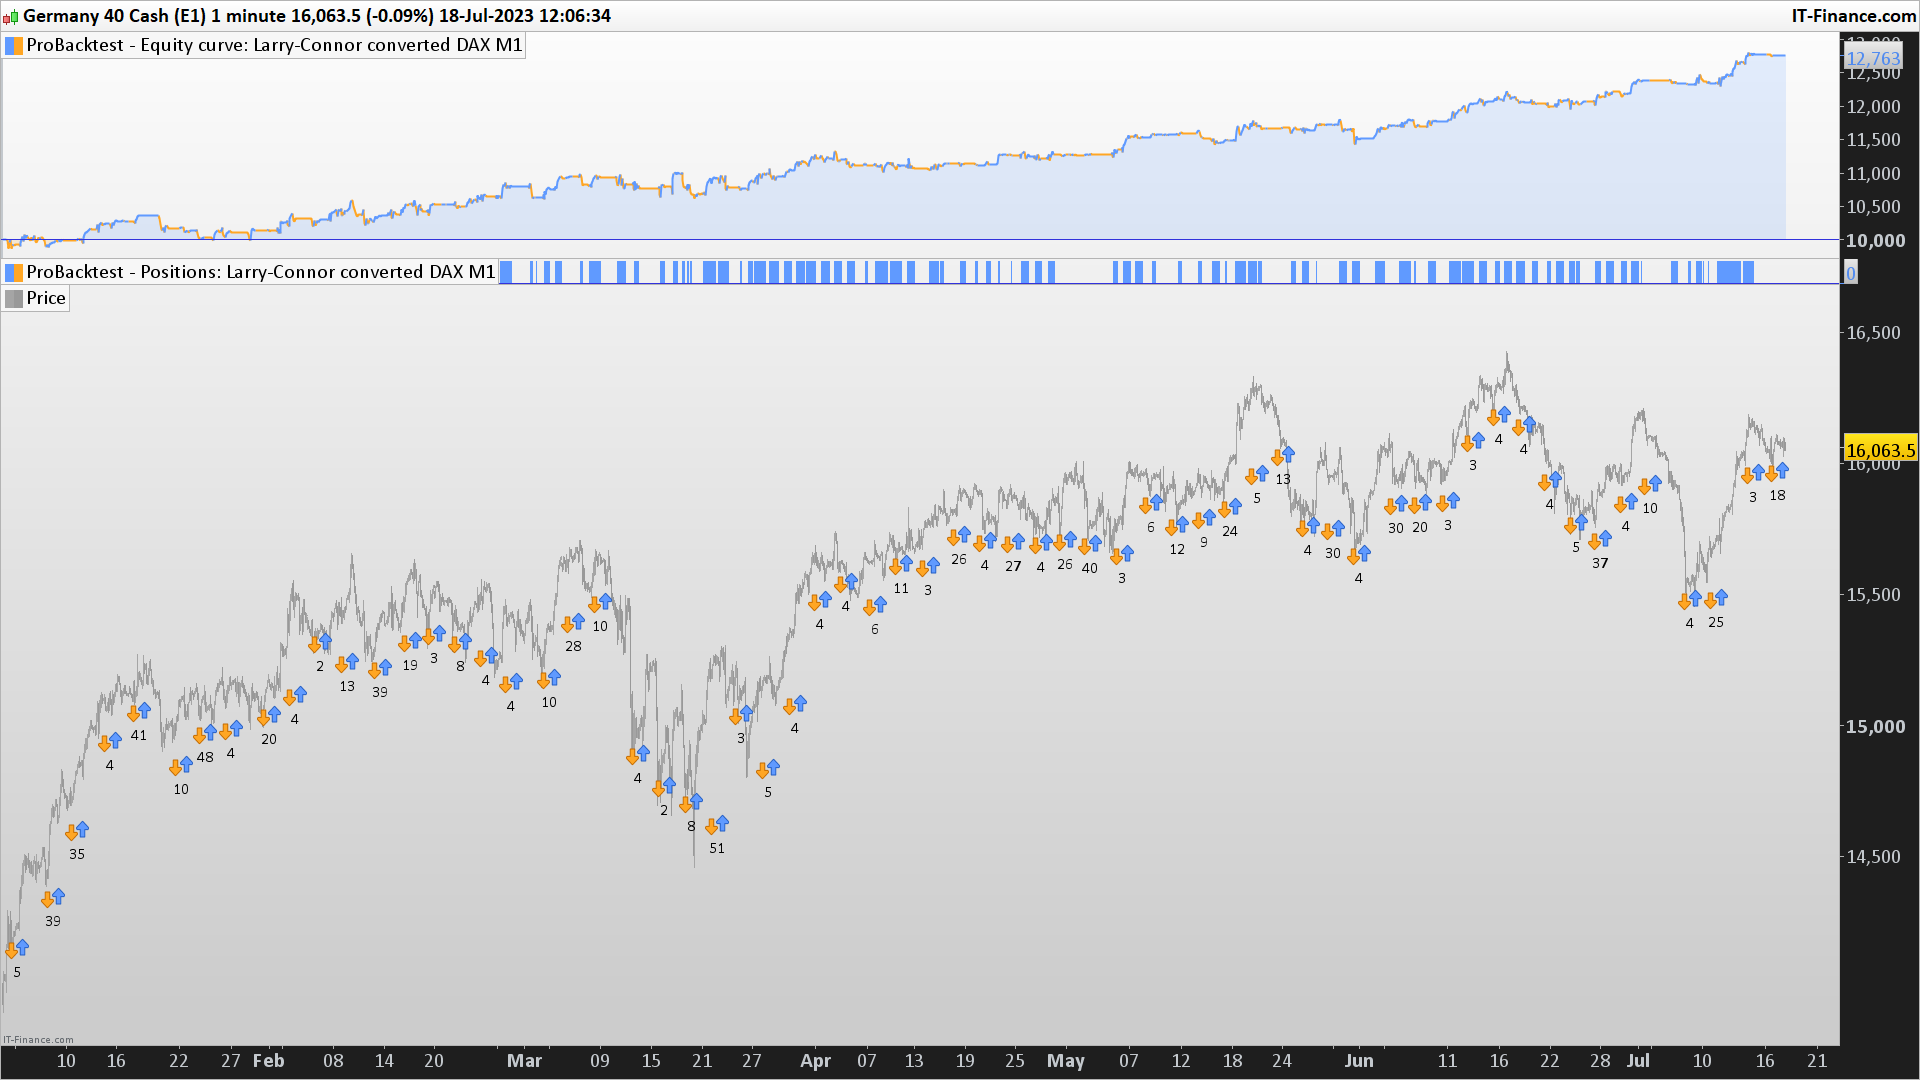Click the trade arrows marker labeled 48
The image size is (1920, 1080).
click(205, 734)
